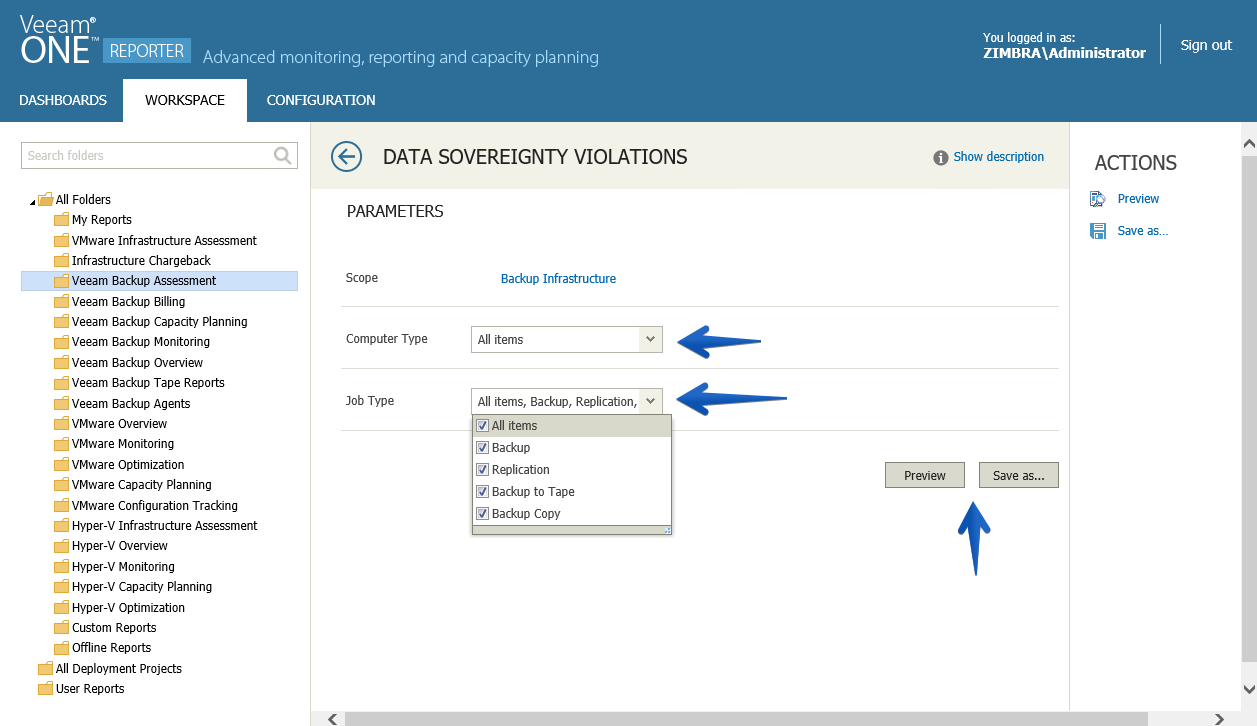This screenshot has height=726, width=1257.
Task: Toggle the Backup to Tape checkbox
Action: coord(482,491)
